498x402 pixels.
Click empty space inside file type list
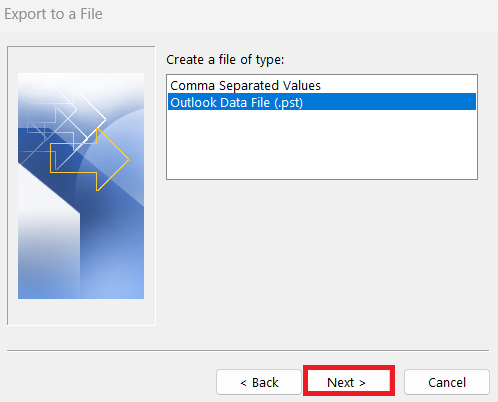pos(322,144)
